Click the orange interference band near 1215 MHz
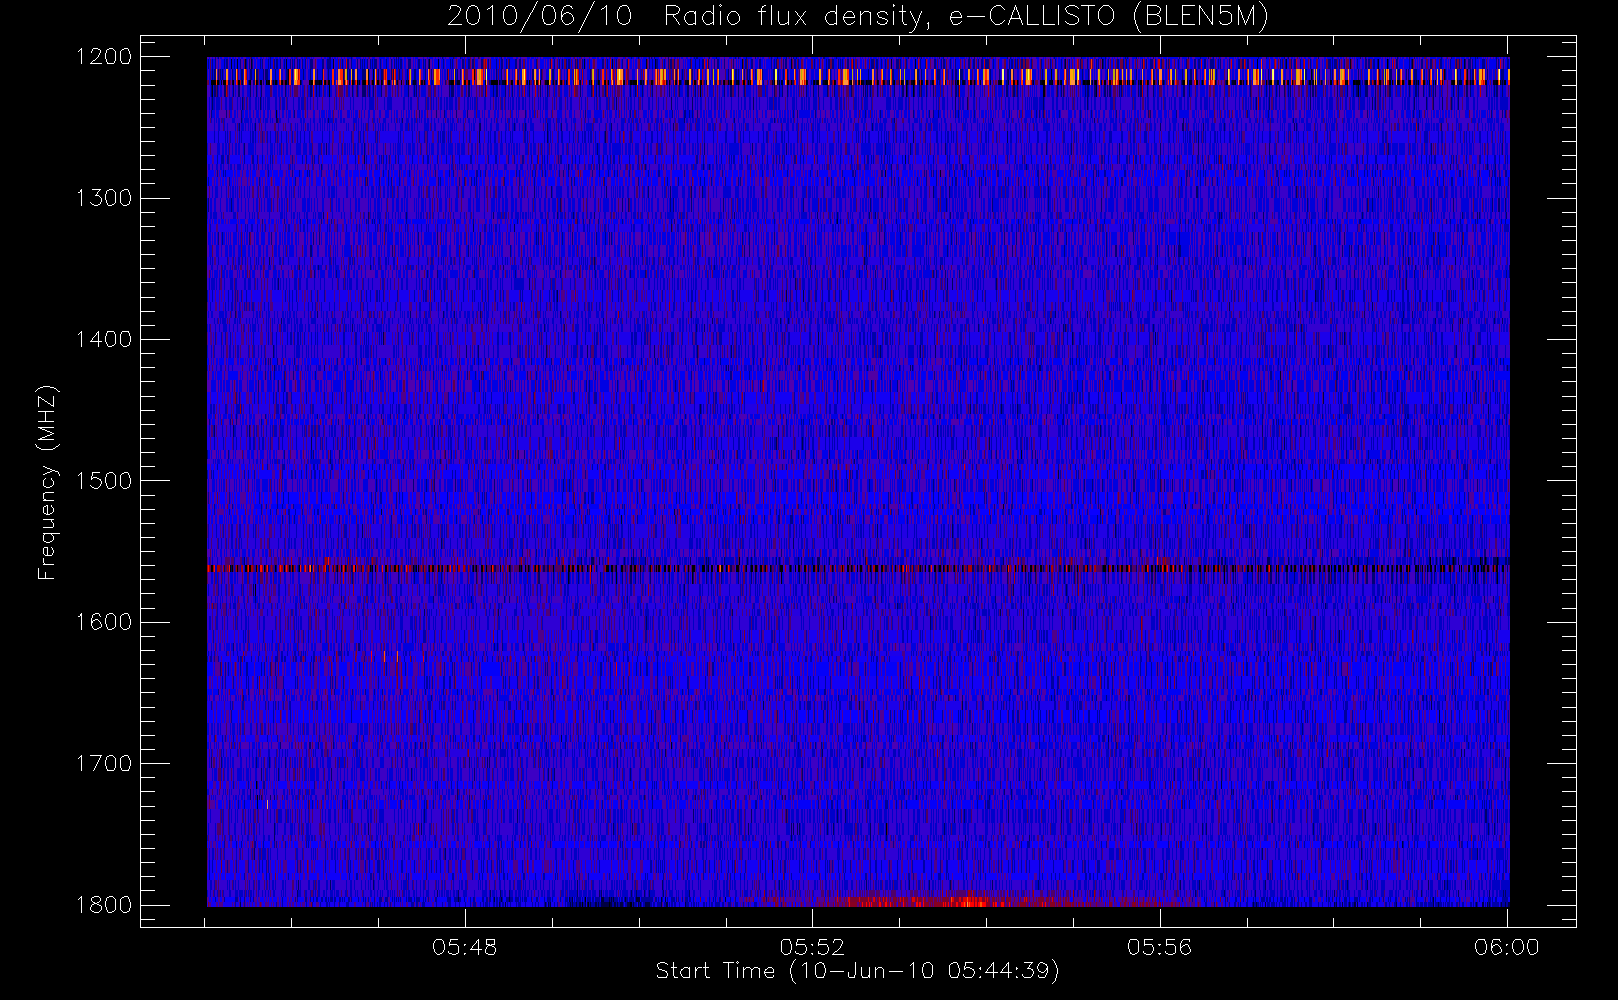The image size is (1618, 1000). click(x=858, y=76)
